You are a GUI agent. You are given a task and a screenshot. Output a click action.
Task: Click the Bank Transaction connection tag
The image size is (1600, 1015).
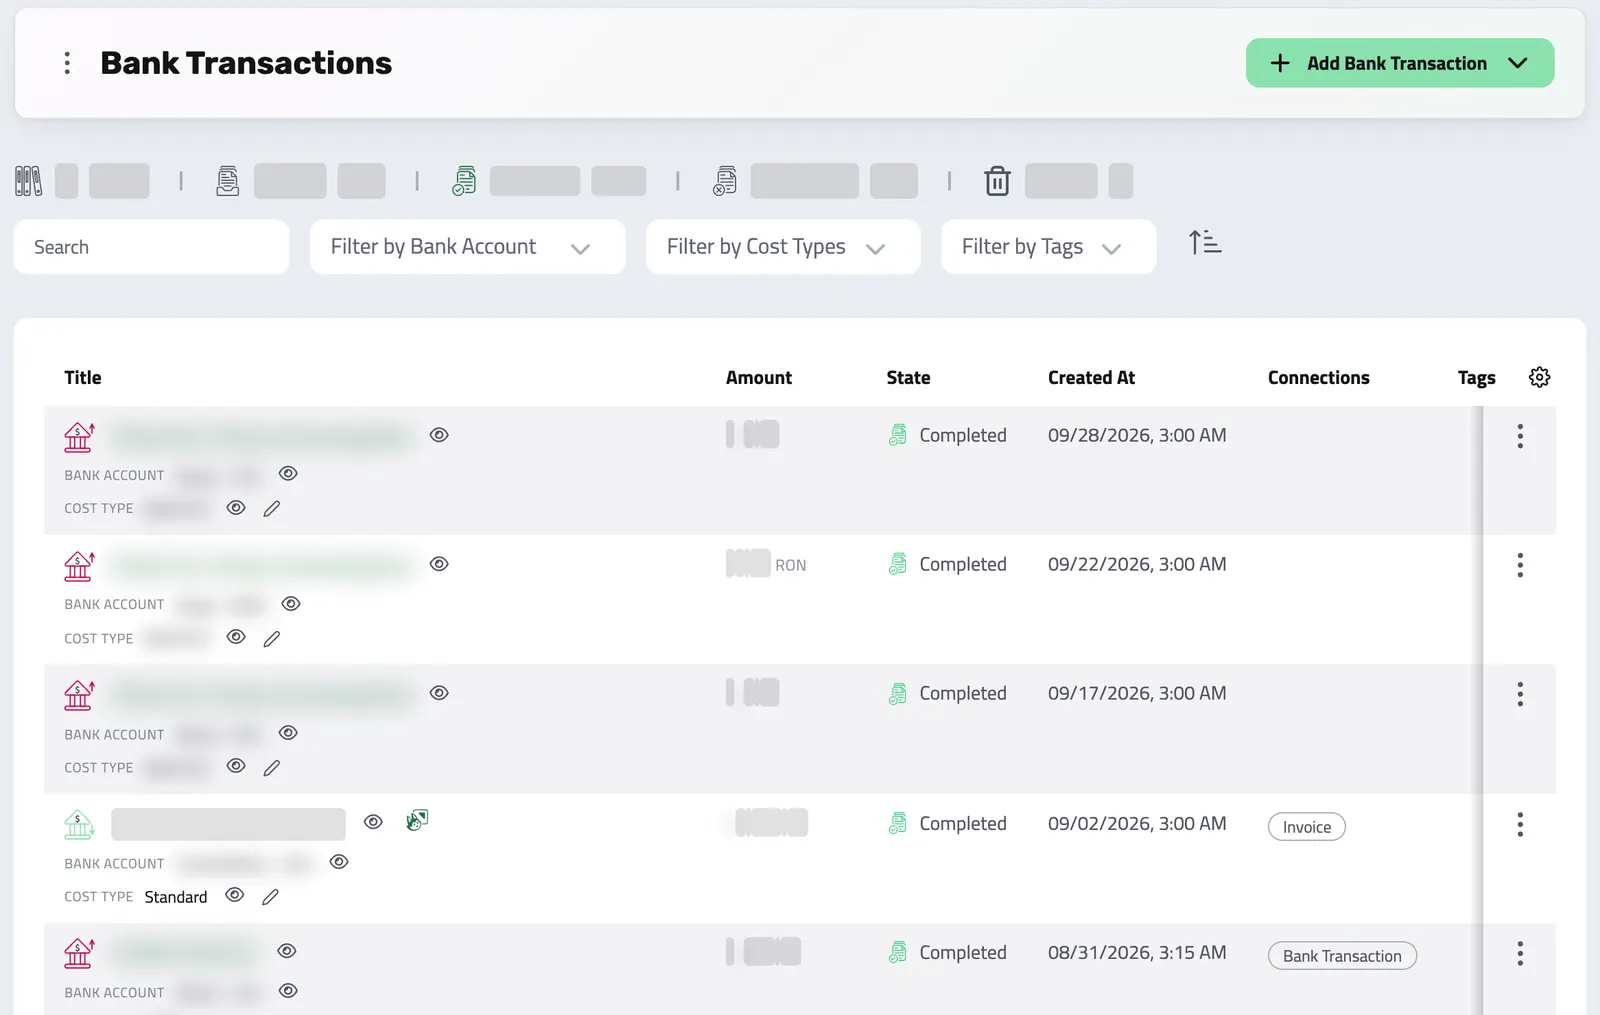point(1342,956)
